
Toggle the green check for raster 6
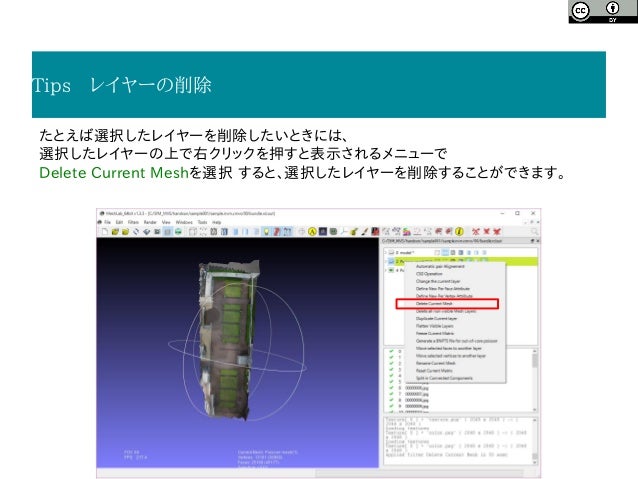pyautogui.click(x=391, y=388)
